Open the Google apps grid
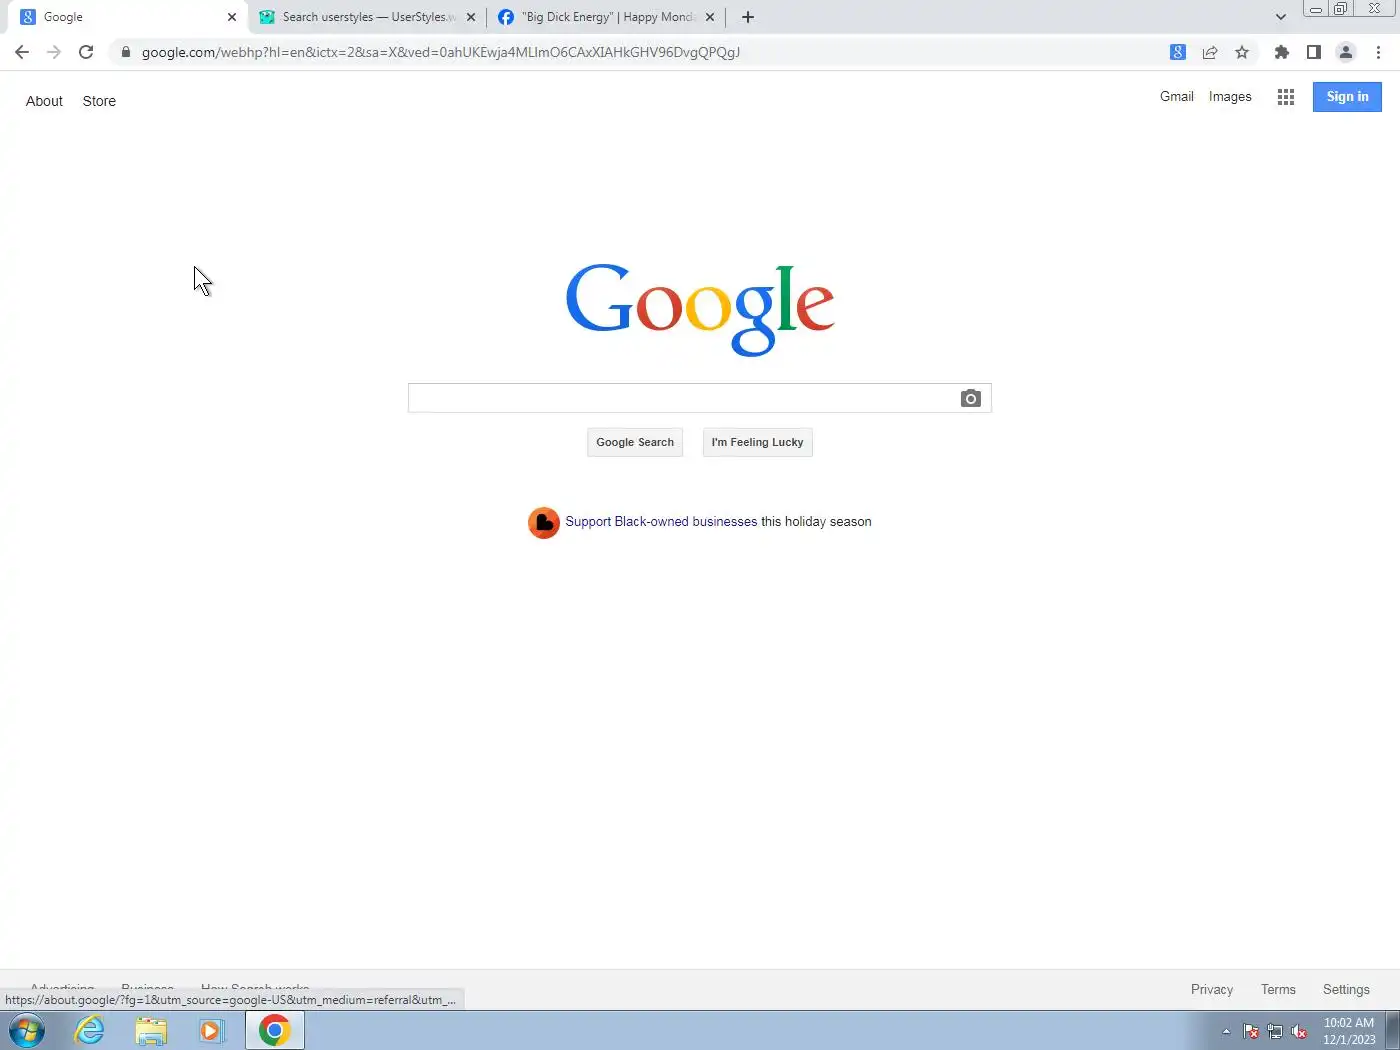 tap(1286, 97)
